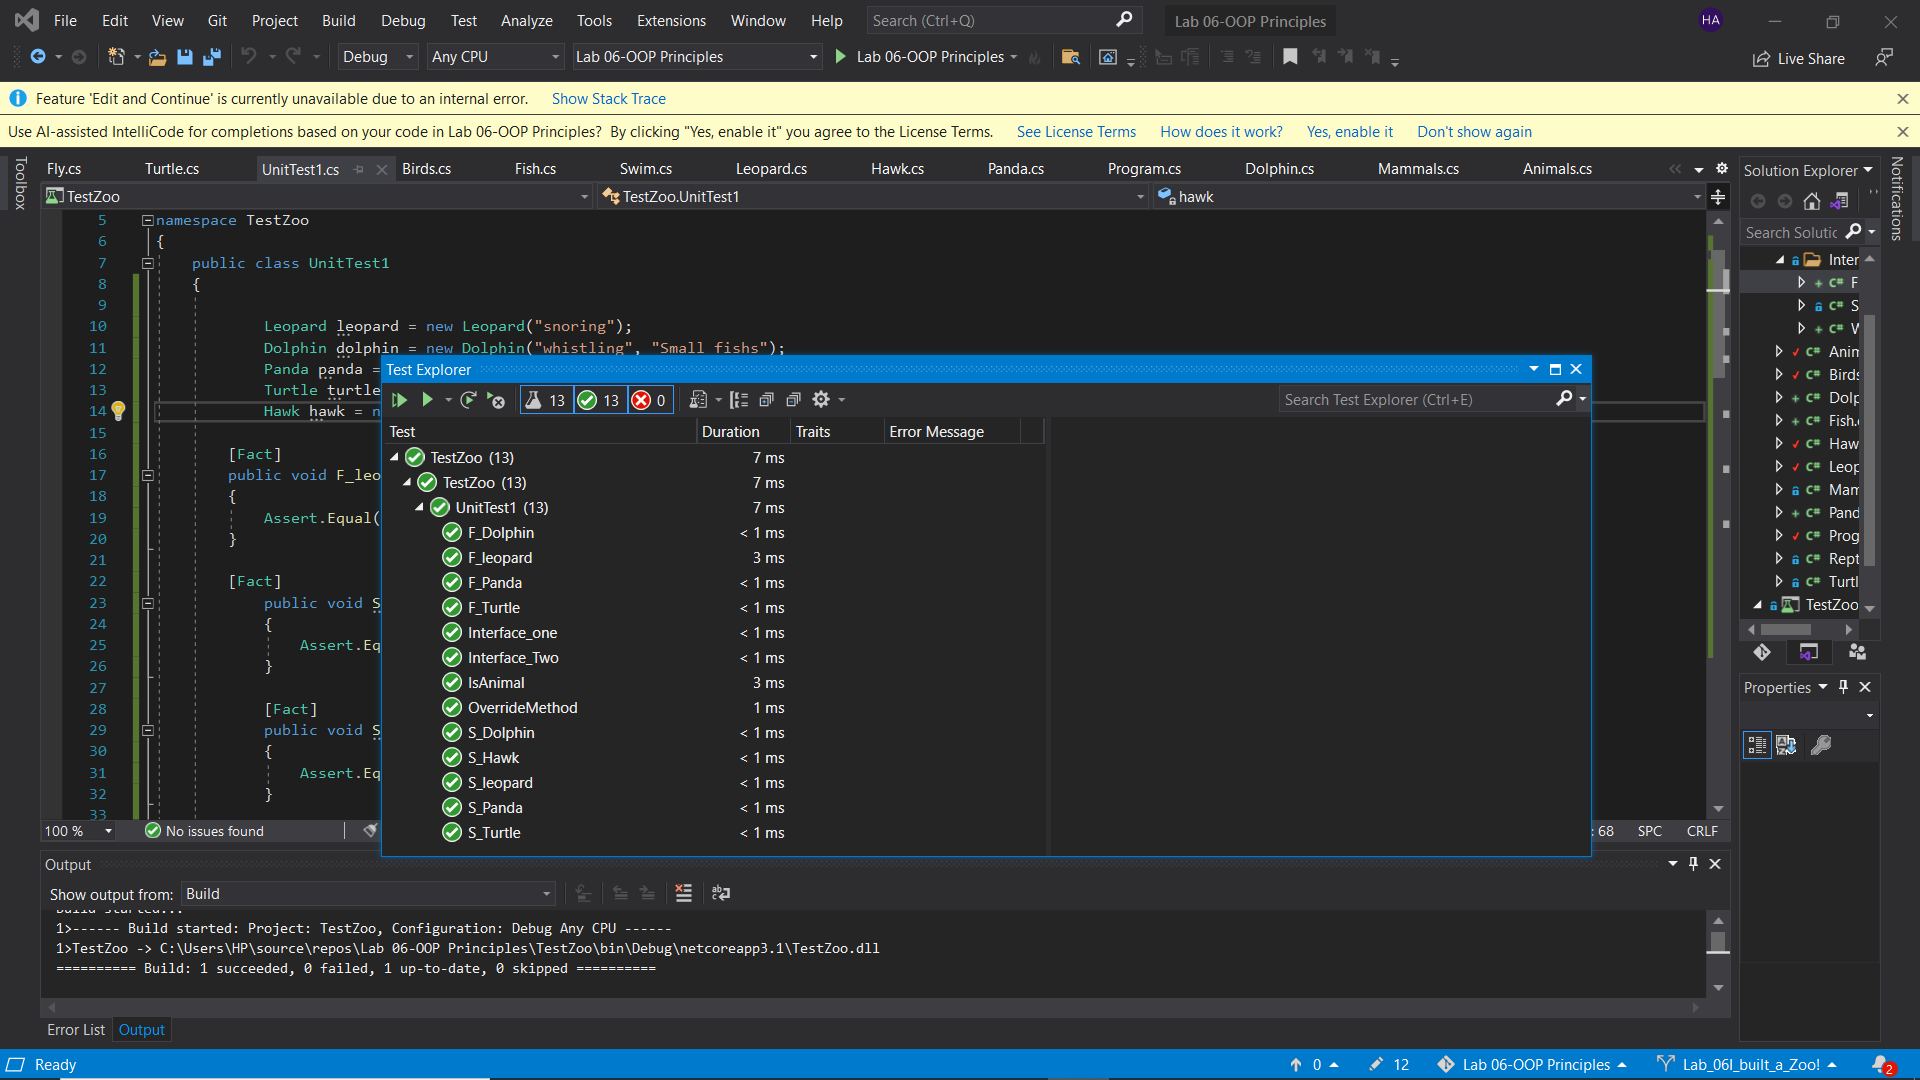Toggle a bookmark with the bookmark icon

[1290, 57]
